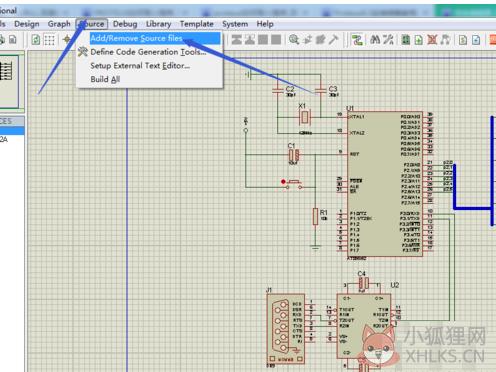Click resistor R1 in schematic
The width and height of the screenshot is (496, 372).
[x=315, y=216]
